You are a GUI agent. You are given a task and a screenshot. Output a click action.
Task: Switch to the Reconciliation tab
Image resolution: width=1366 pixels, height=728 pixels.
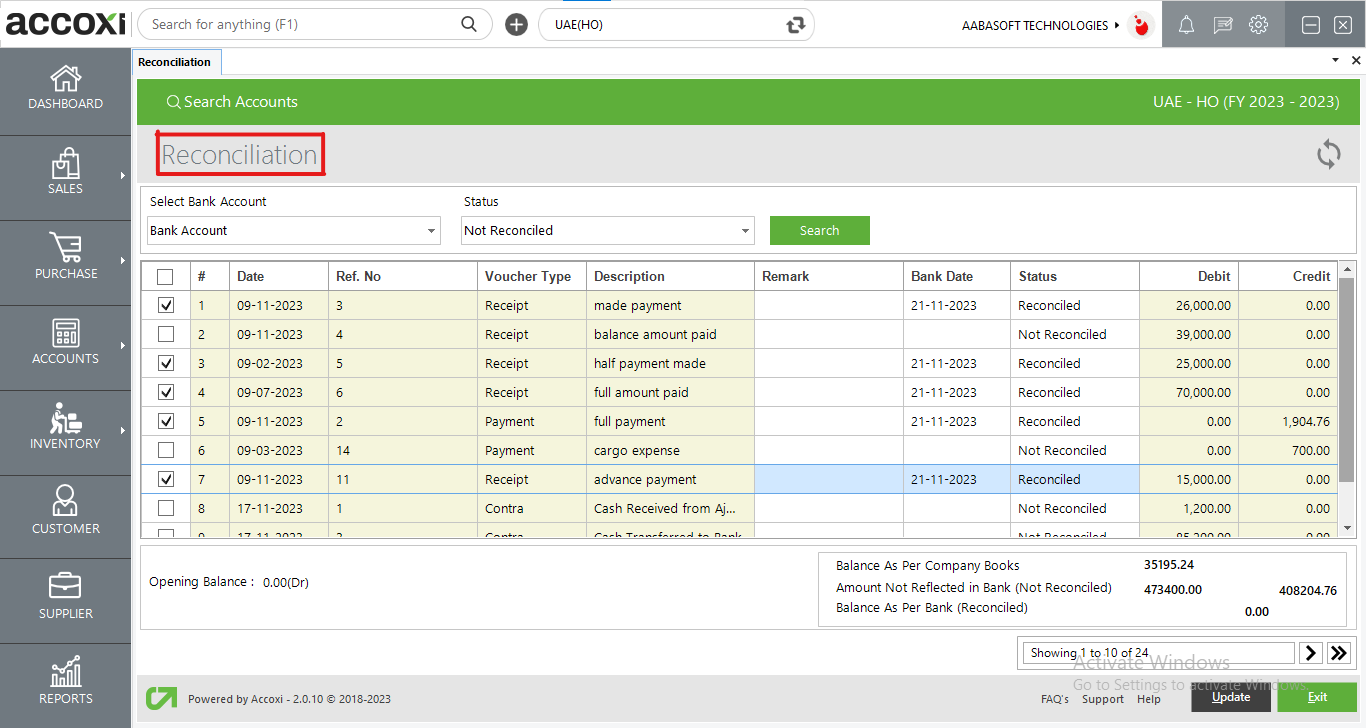[x=176, y=61]
